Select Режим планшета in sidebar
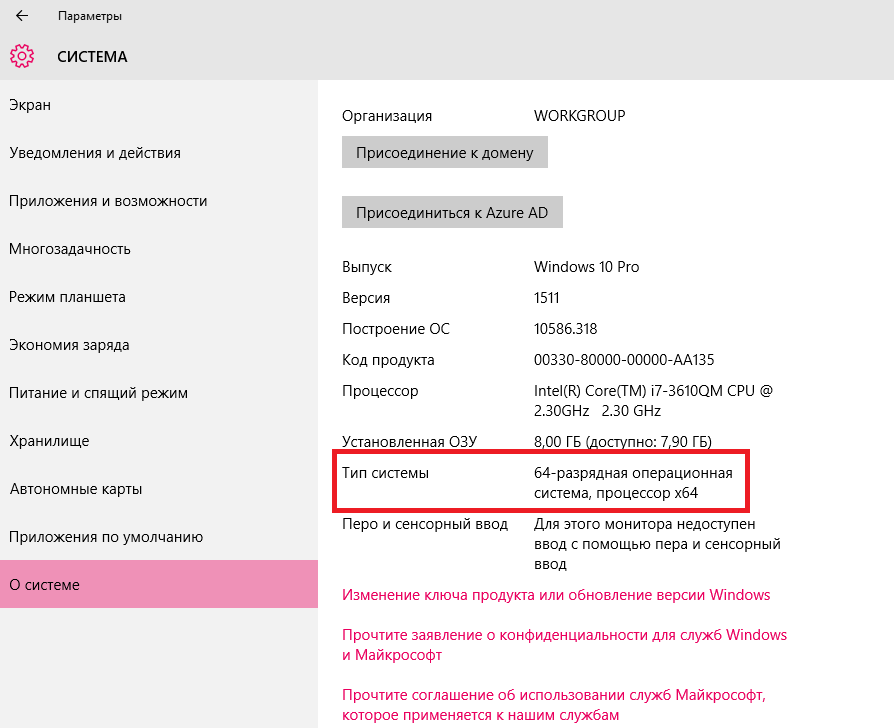Viewport: 894px width, 728px height. pyautogui.click(x=67, y=297)
